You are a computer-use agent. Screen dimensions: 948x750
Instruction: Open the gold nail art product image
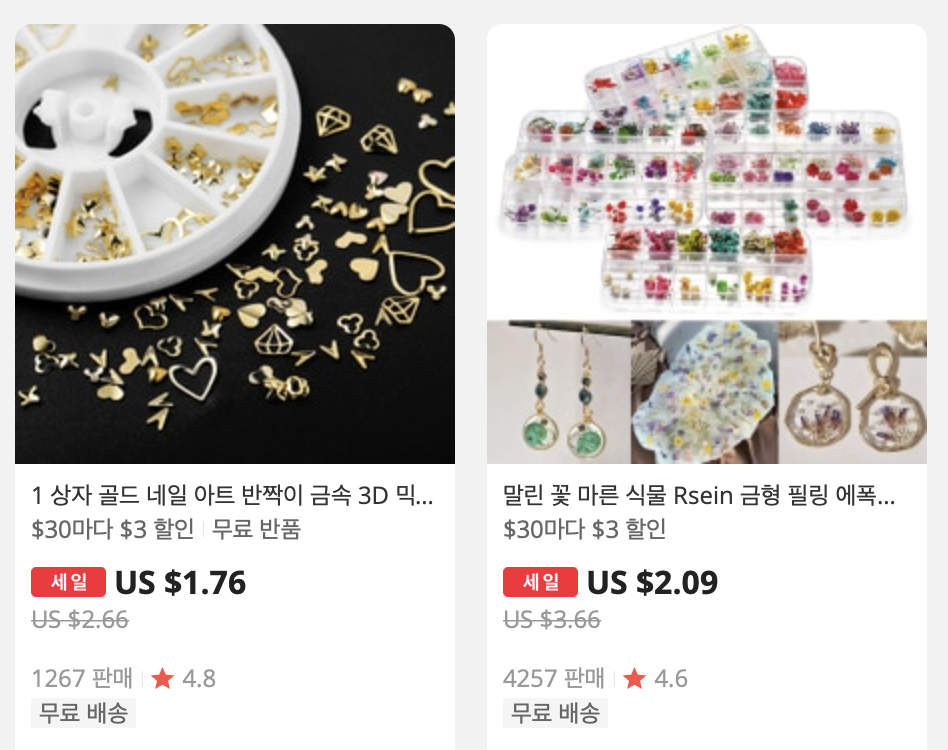coord(235,244)
